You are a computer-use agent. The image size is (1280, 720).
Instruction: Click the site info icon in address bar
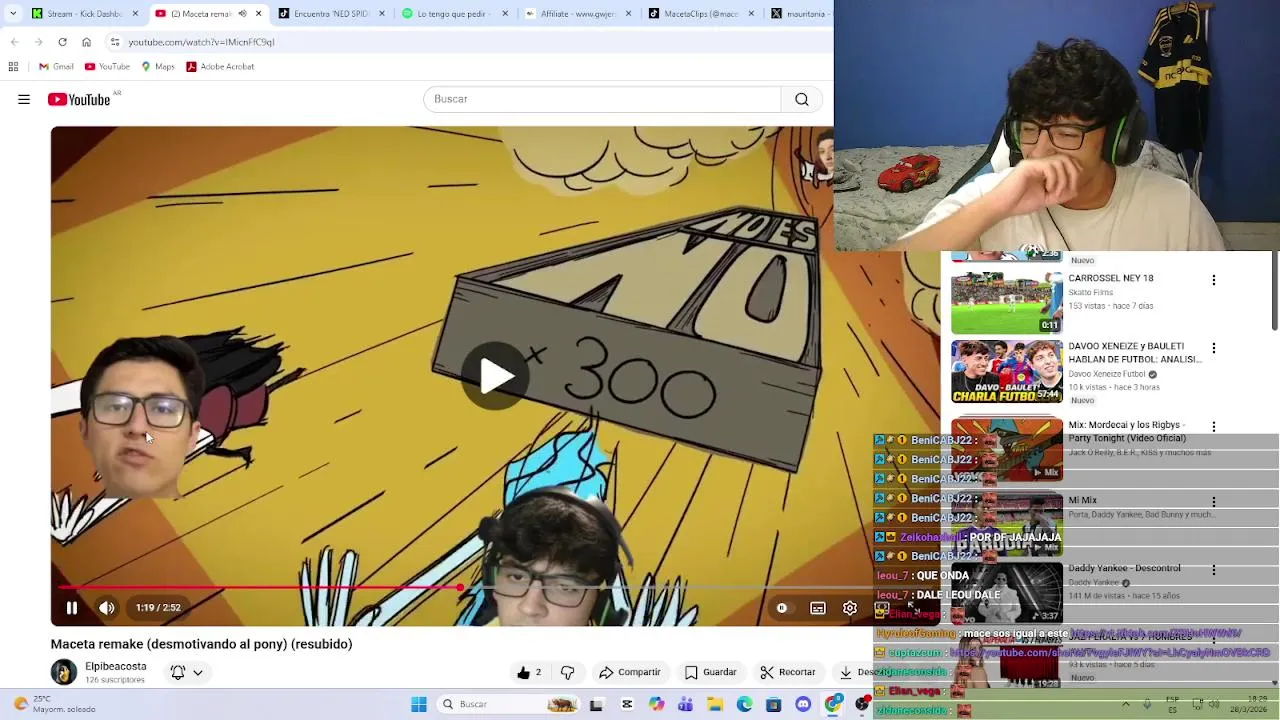pyautogui.click(x=115, y=42)
